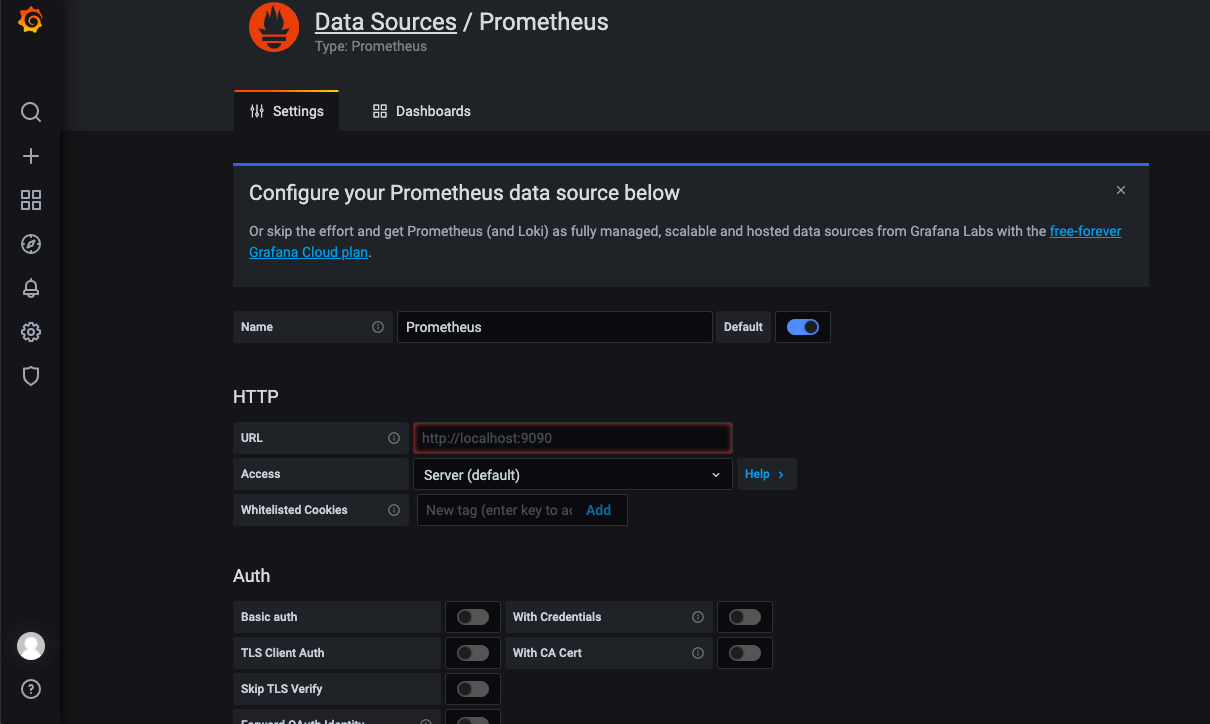Open the Help question mark icon
1210x724 pixels.
31,689
